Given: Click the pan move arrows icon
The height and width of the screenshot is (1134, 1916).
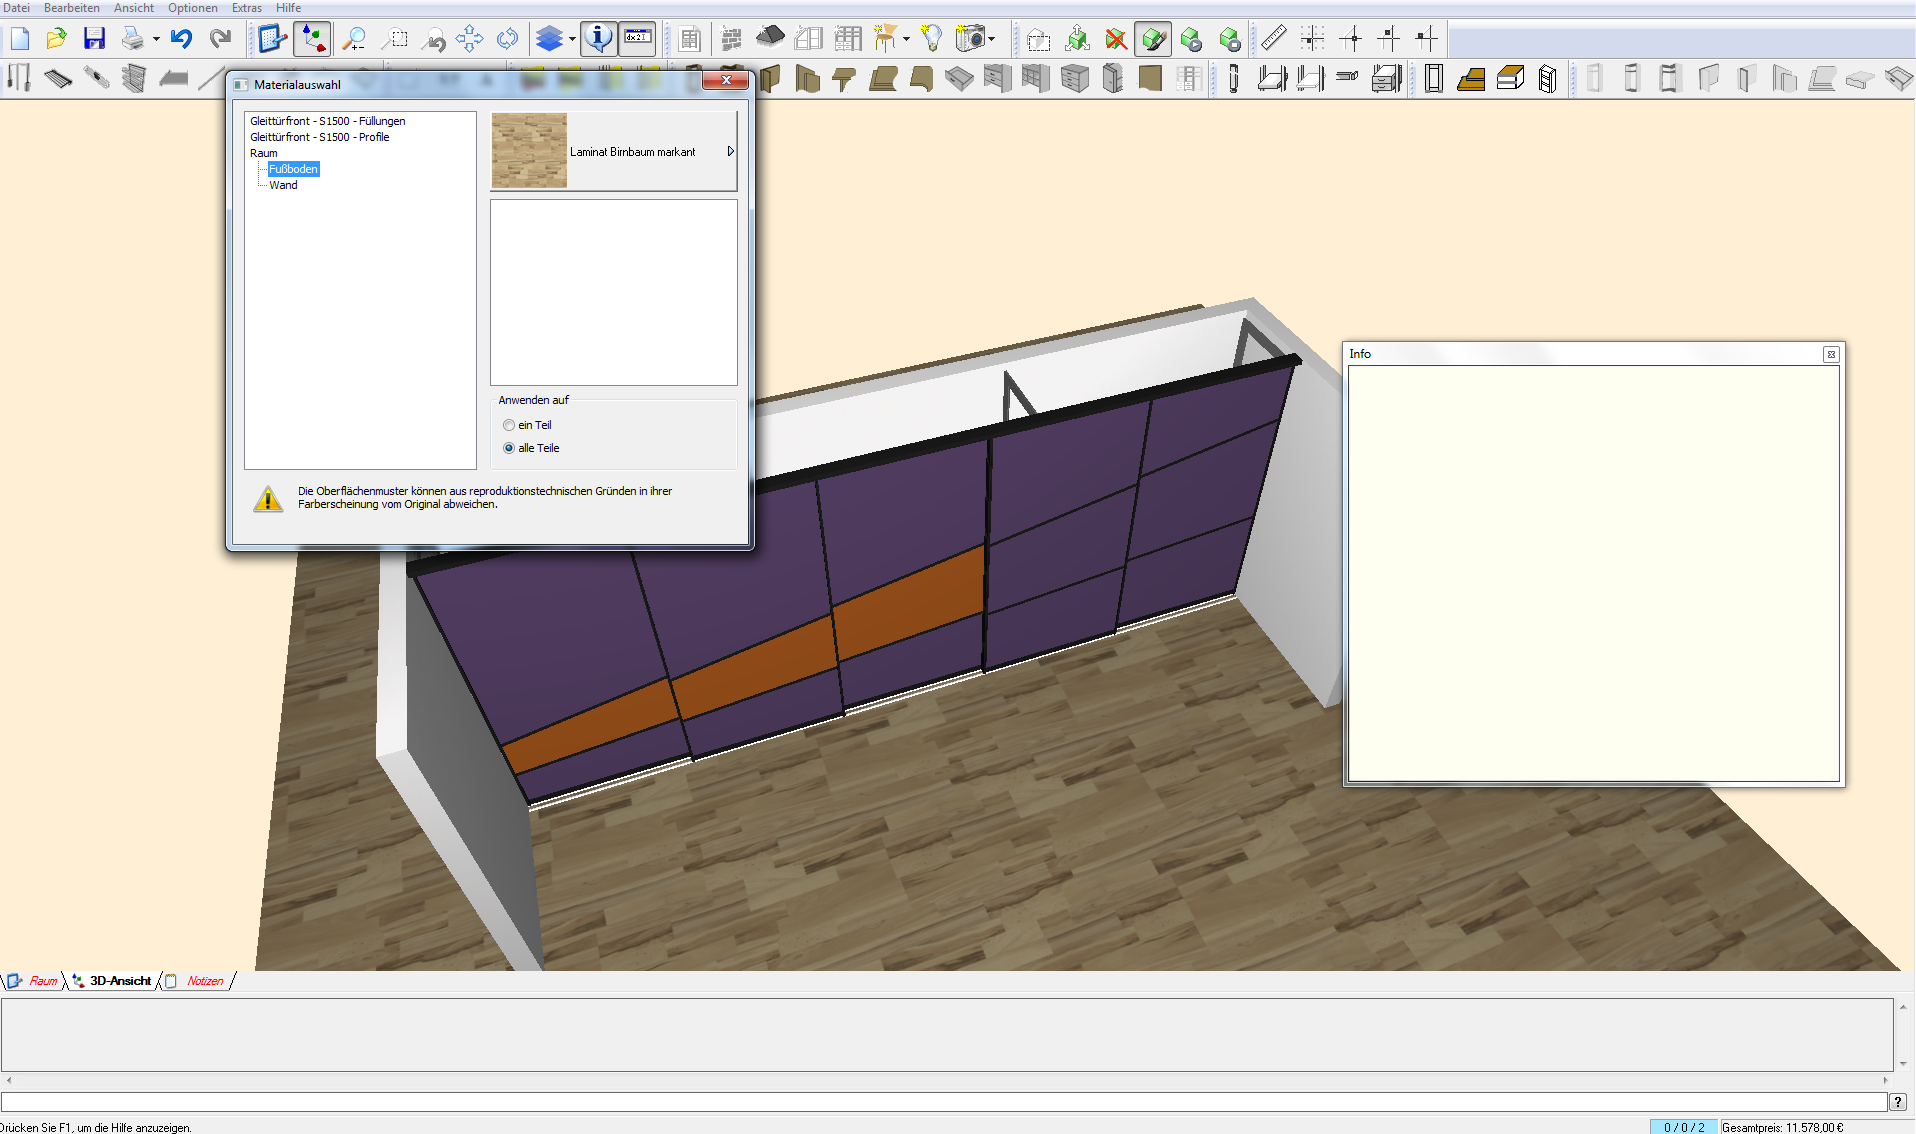Looking at the screenshot, I should [x=469, y=39].
